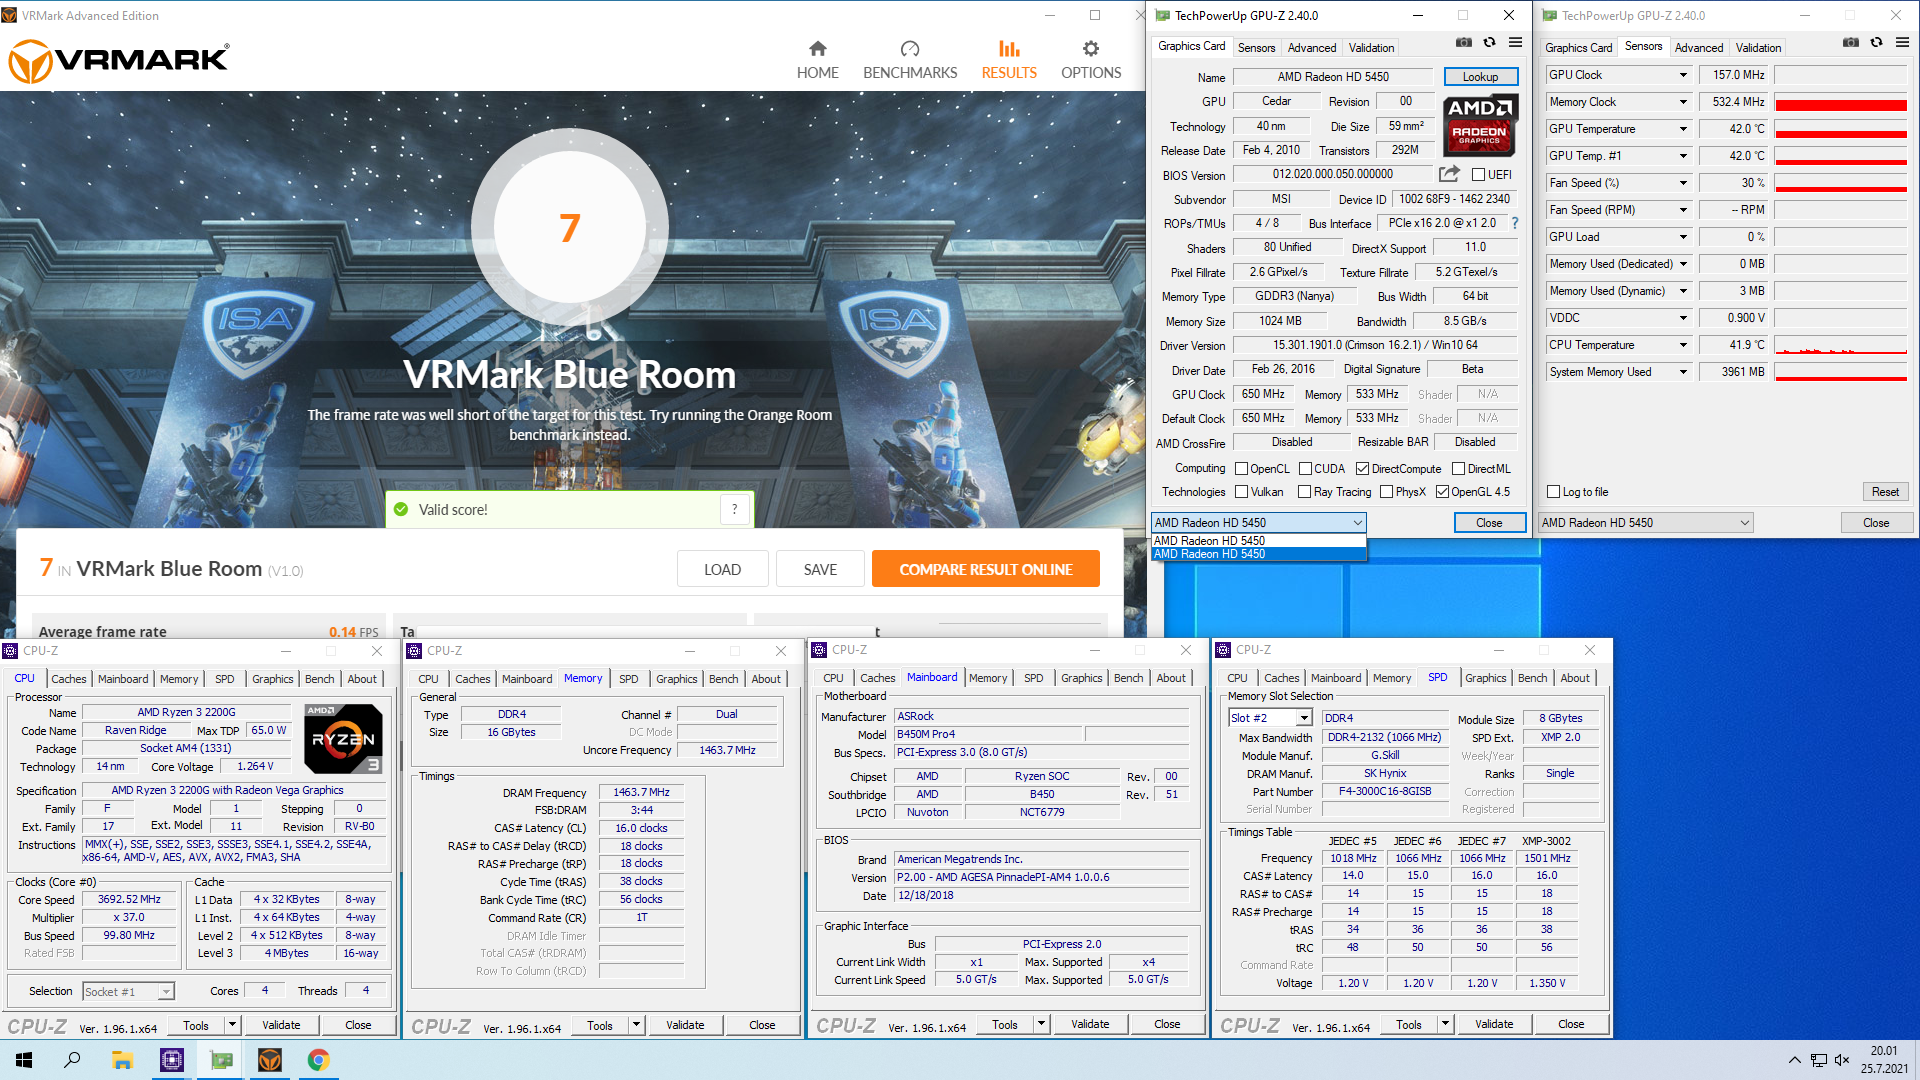Viewport: 1920px width, 1080px height.
Task: Click BIOS export share icon in GPU-Z
Action: [1449, 174]
